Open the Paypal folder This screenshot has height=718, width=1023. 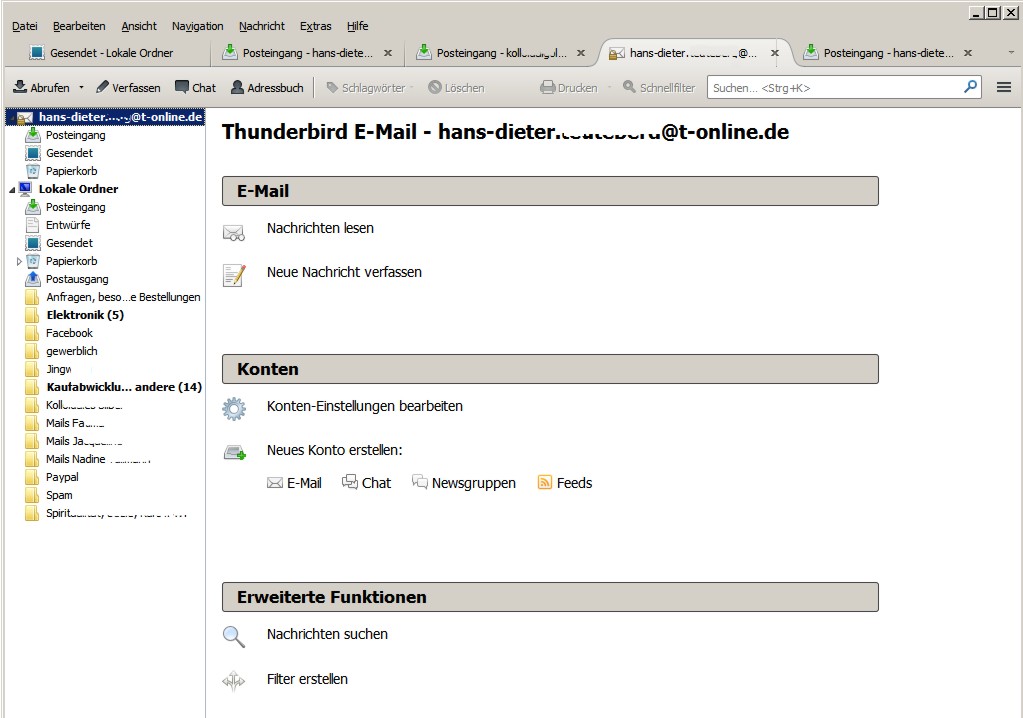point(62,477)
